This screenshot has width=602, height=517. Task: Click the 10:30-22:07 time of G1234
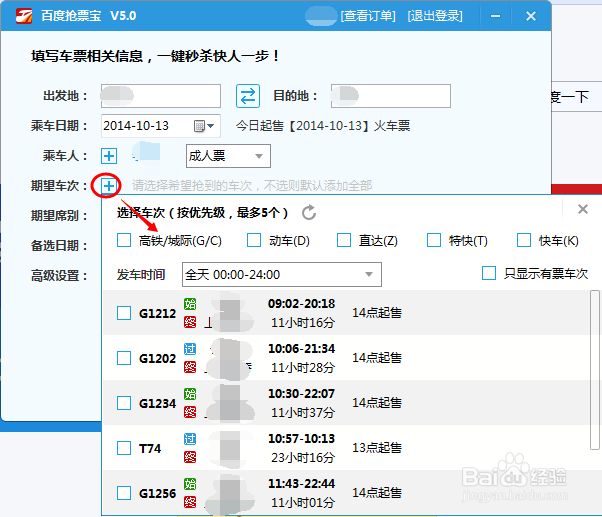[x=301, y=394]
